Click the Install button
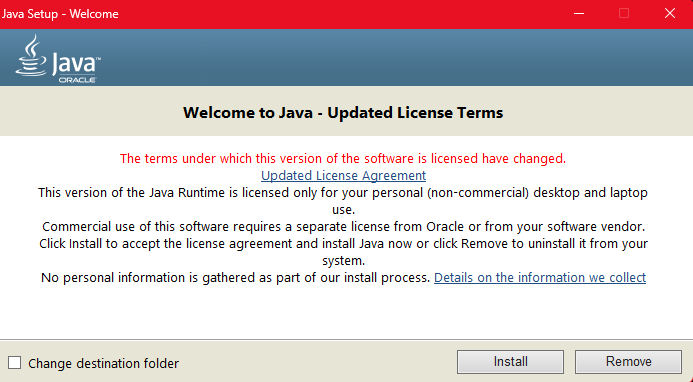The image size is (693, 382). click(x=510, y=362)
